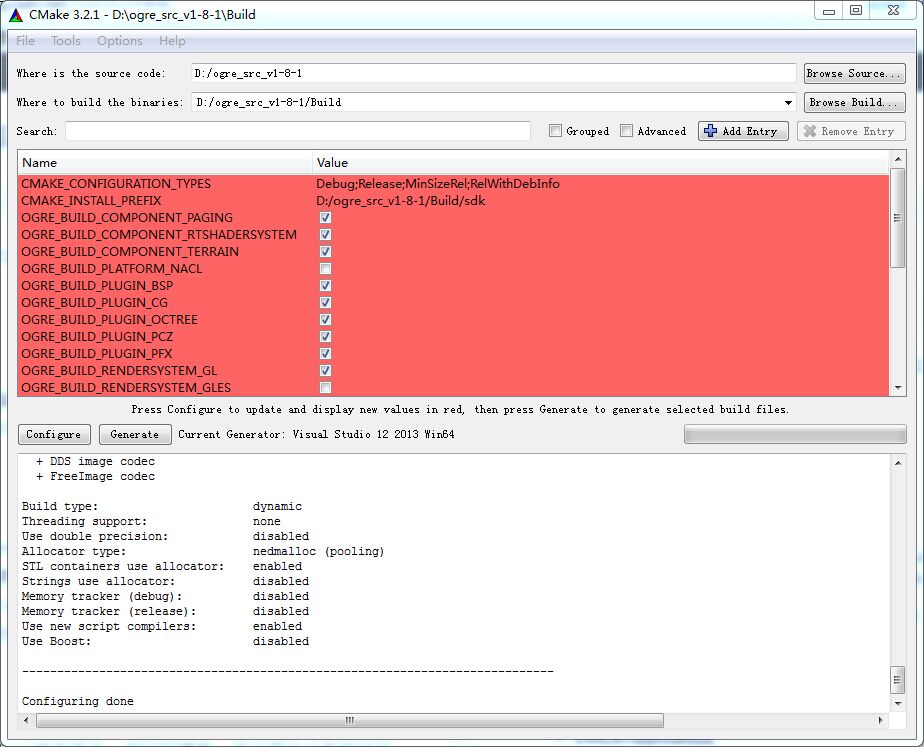This screenshot has width=924, height=747.
Task: Click the cache list vertical scrollbar thumb
Action: [x=897, y=218]
